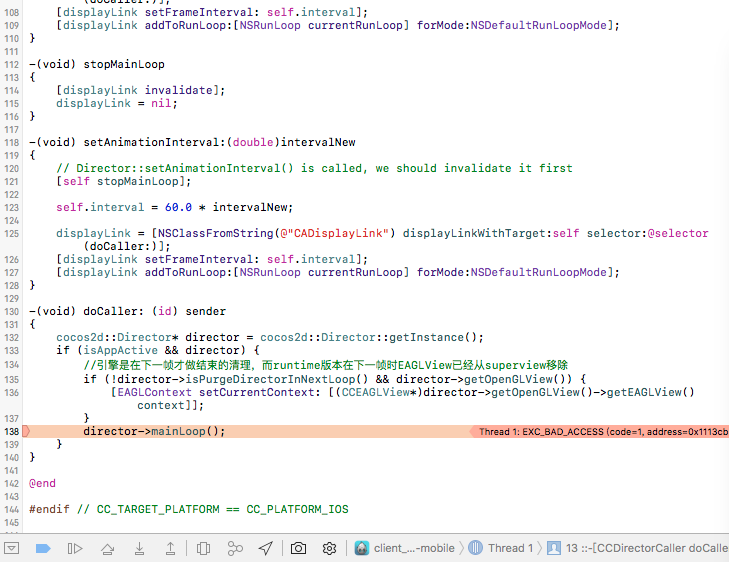Step into the function call

click(139, 549)
